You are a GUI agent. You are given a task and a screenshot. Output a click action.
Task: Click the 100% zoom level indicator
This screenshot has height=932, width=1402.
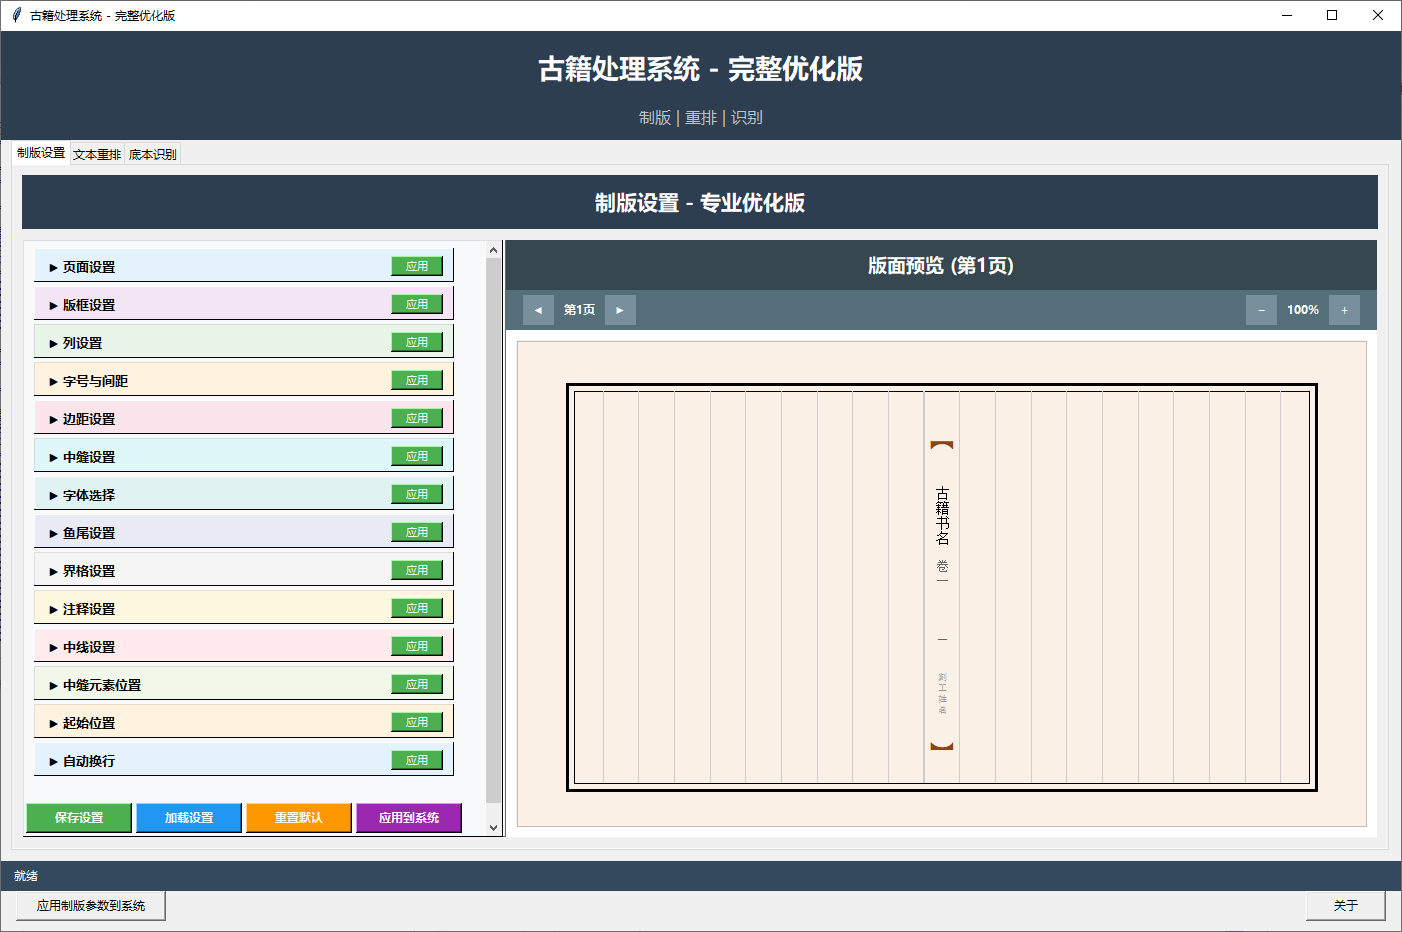pos(1303,309)
